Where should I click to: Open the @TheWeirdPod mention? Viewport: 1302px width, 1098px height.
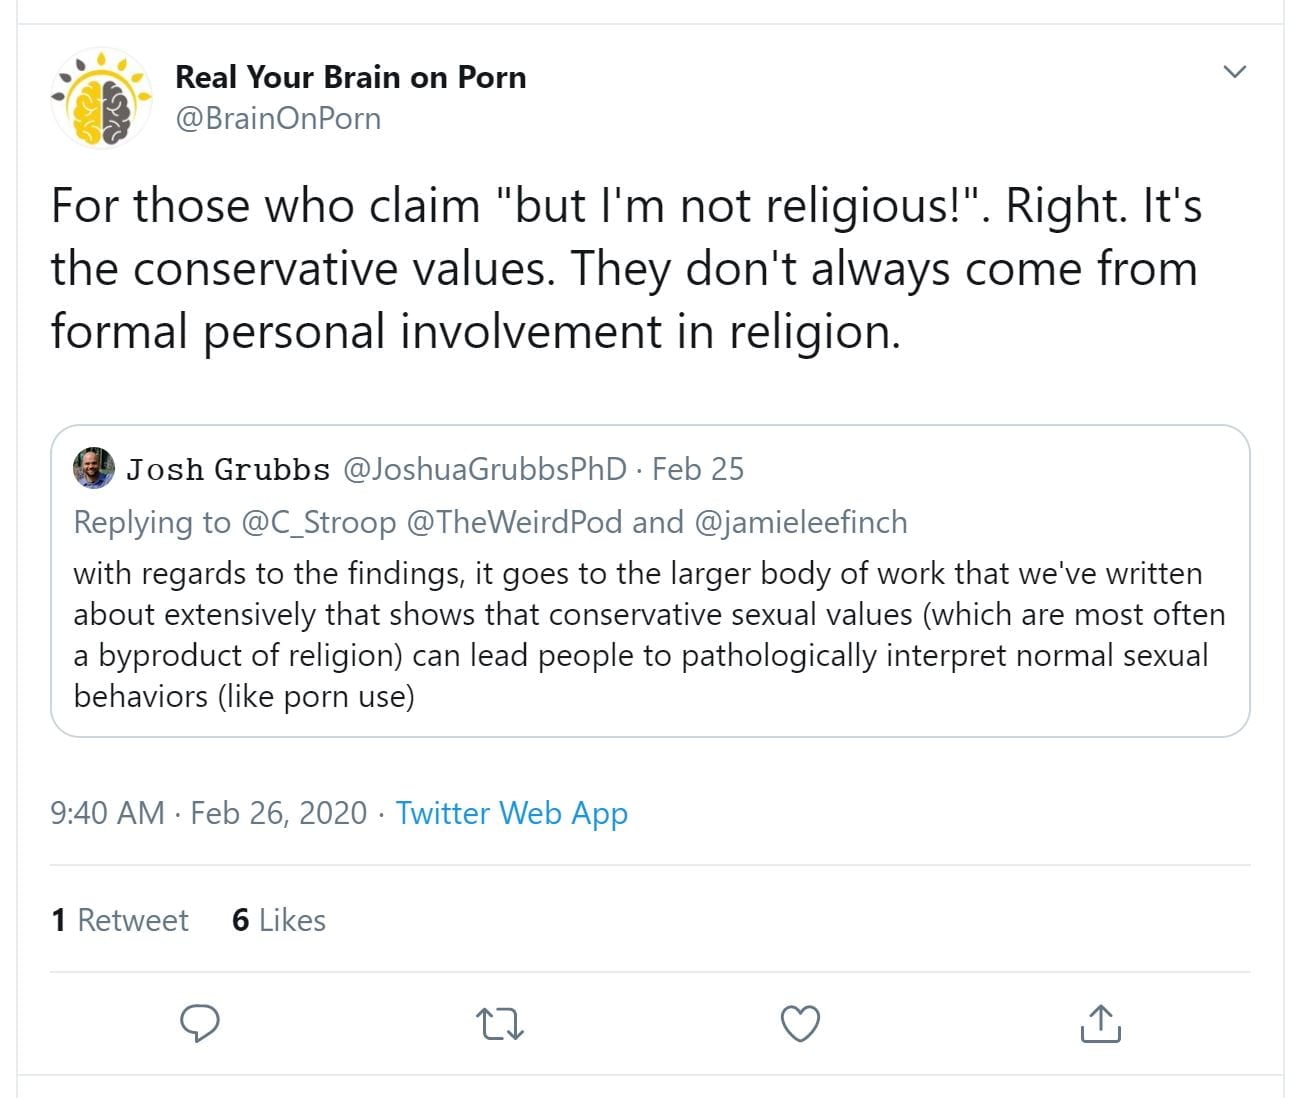pos(515,522)
